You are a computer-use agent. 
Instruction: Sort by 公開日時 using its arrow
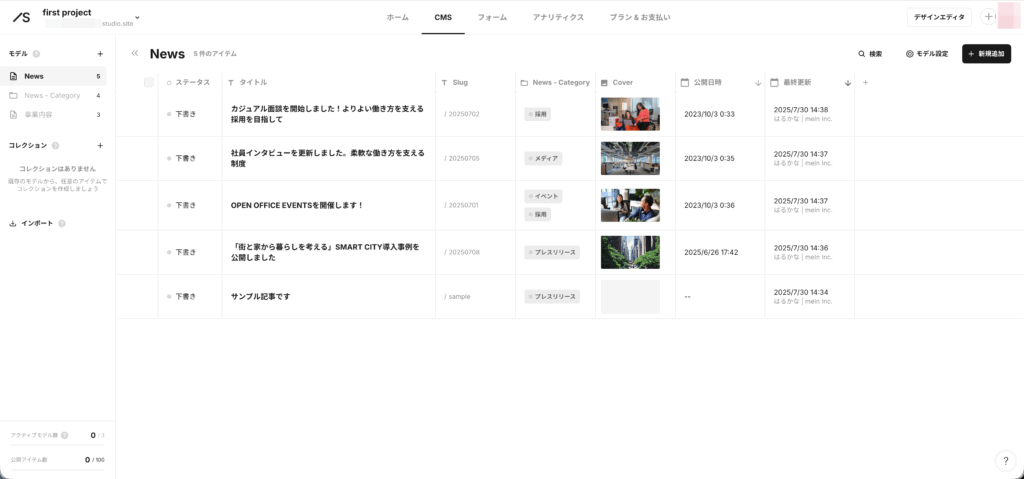click(x=758, y=83)
